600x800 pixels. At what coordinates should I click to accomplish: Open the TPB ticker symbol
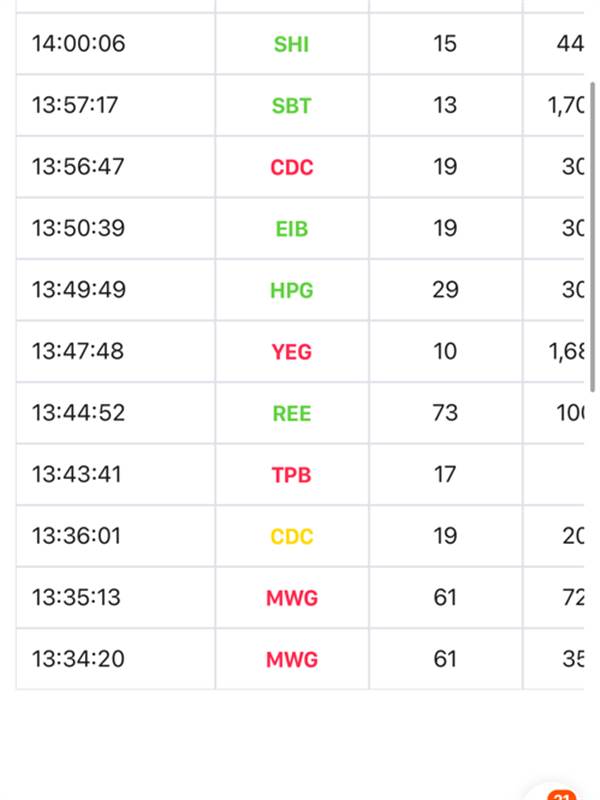click(x=291, y=475)
